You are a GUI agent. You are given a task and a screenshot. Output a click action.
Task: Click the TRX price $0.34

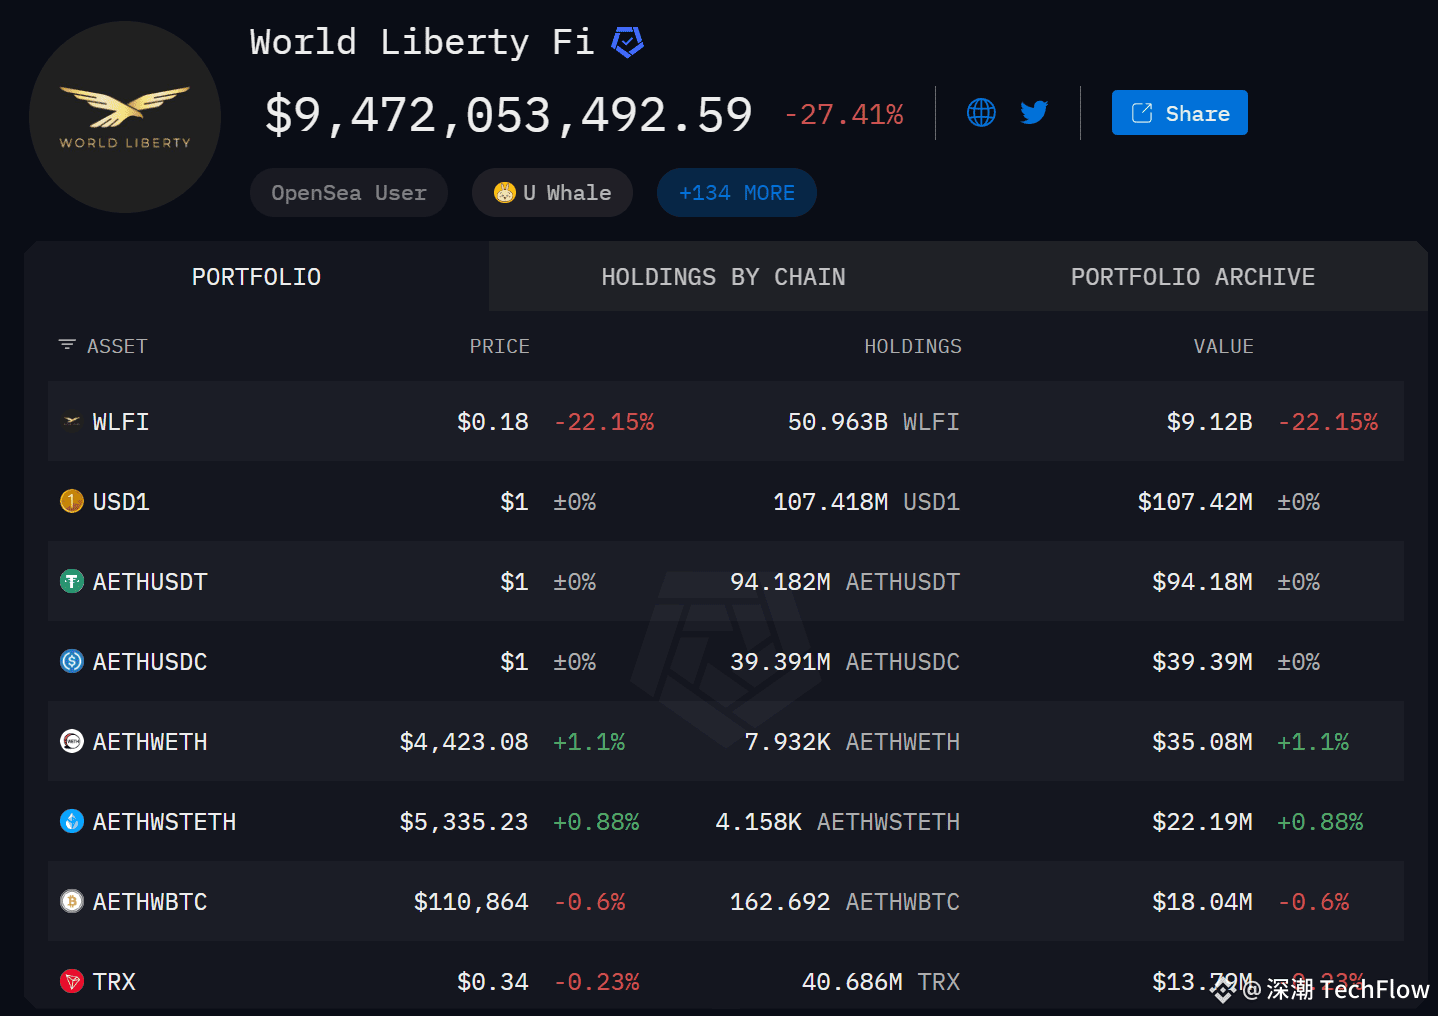493,982
